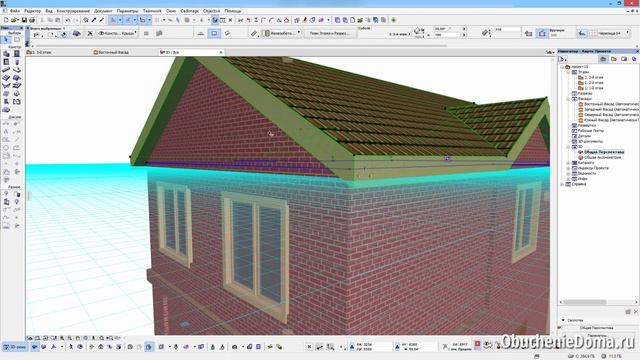The height and width of the screenshot is (360, 640).
Task: Click the 3D-окно button in status bar
Action: (14, 347)
